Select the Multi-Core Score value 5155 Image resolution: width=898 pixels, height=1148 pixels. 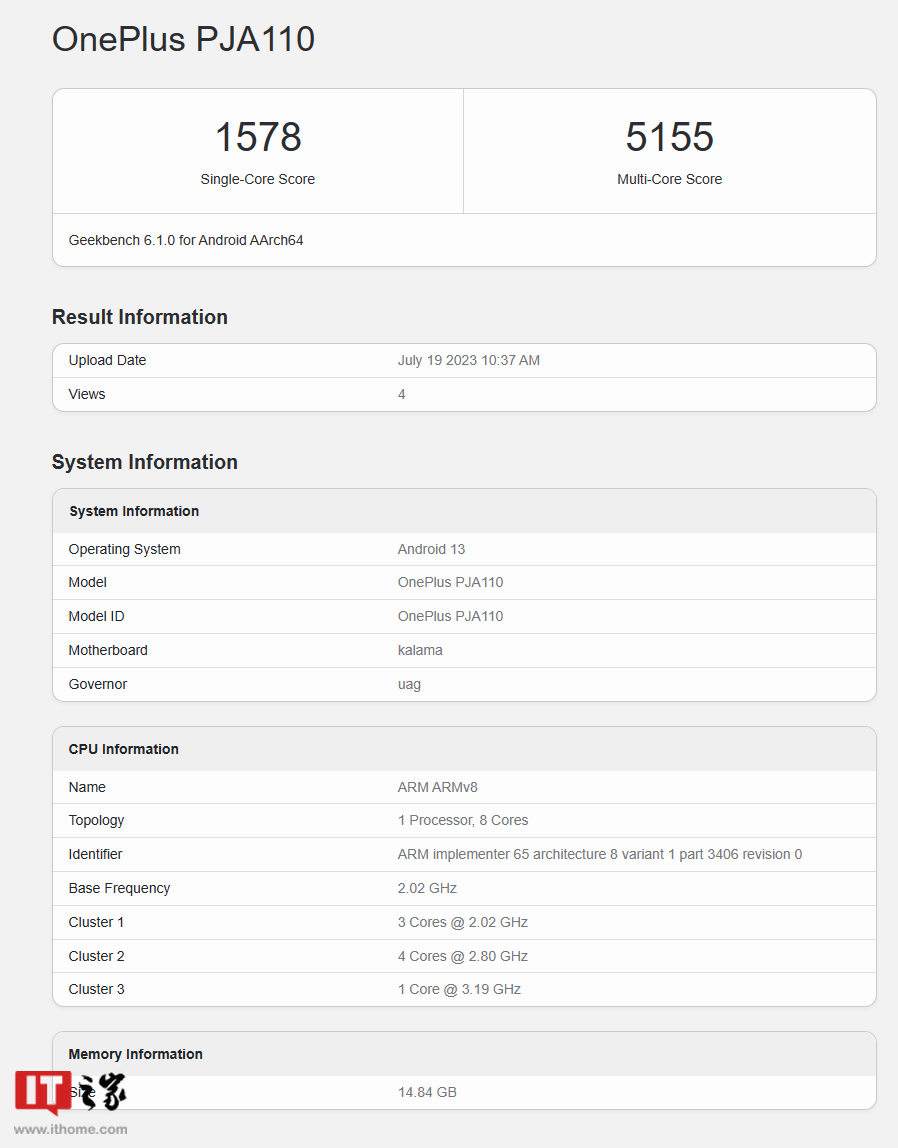[x=669, y=137]
